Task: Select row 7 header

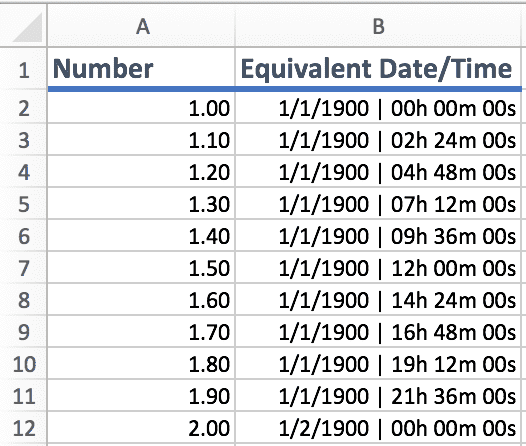Action: [x=23, y=267]
